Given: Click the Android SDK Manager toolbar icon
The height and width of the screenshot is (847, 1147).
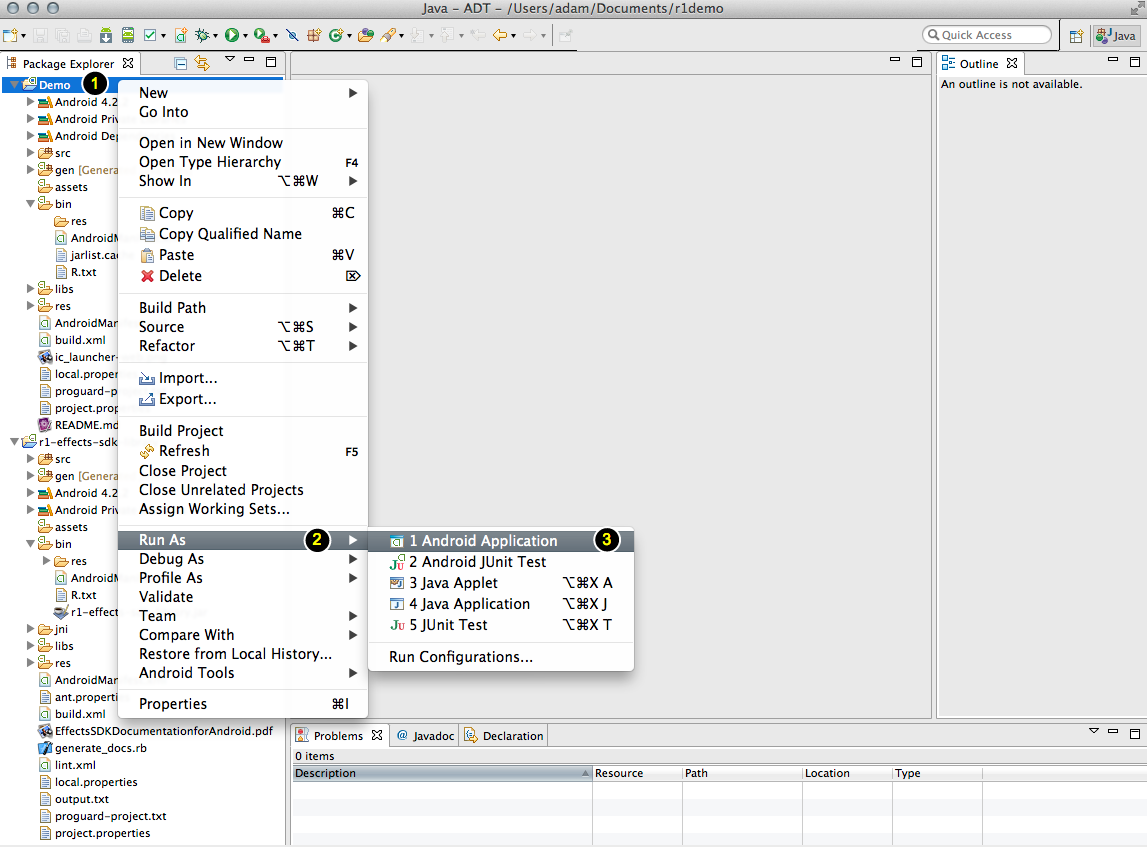Looking at the screenshot, I should 107,35.
